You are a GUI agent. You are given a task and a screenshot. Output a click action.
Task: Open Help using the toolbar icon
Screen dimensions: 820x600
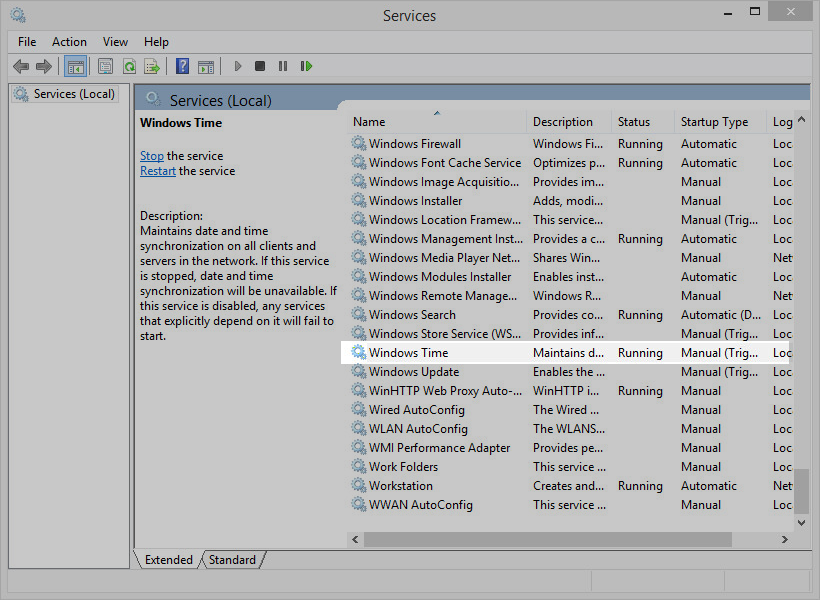click(x=182, y=66)
